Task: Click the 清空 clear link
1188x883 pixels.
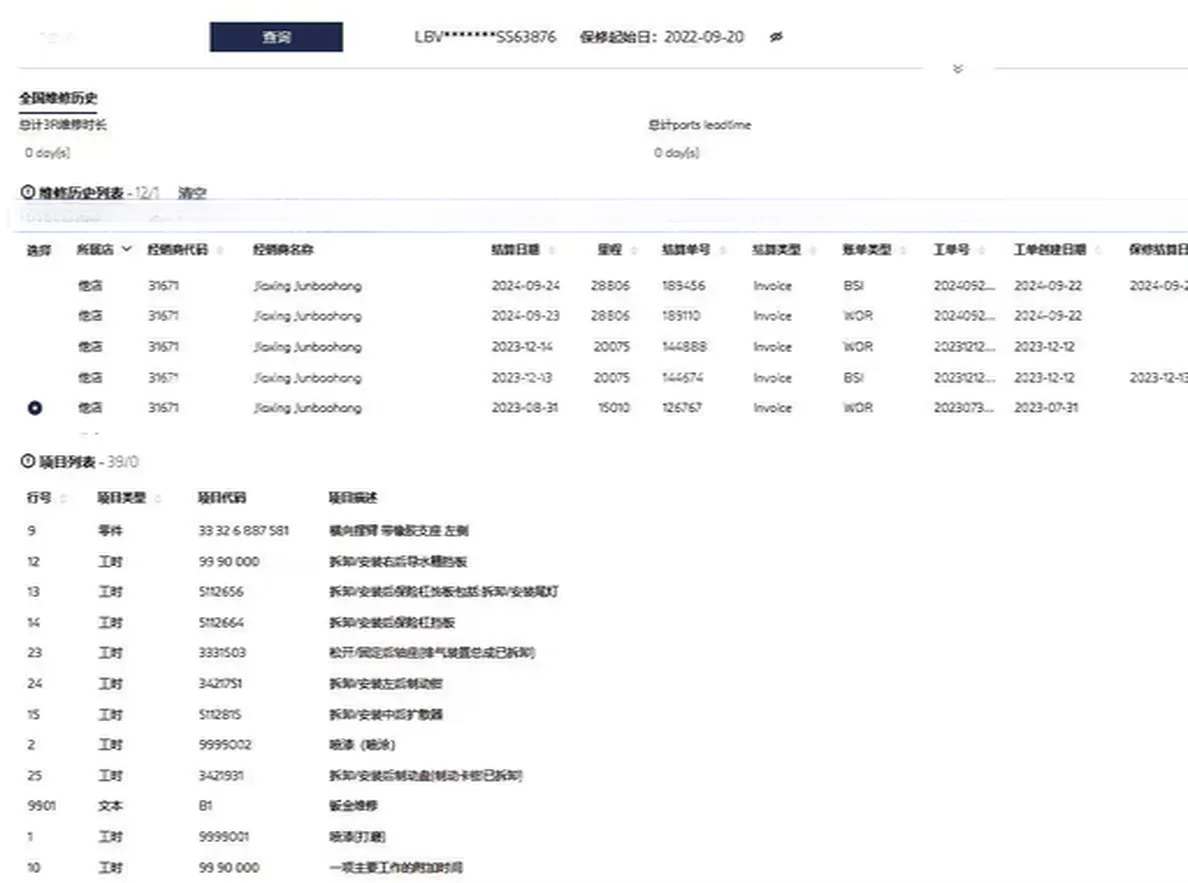Action: pyautogui.click(x=193, y=191)
